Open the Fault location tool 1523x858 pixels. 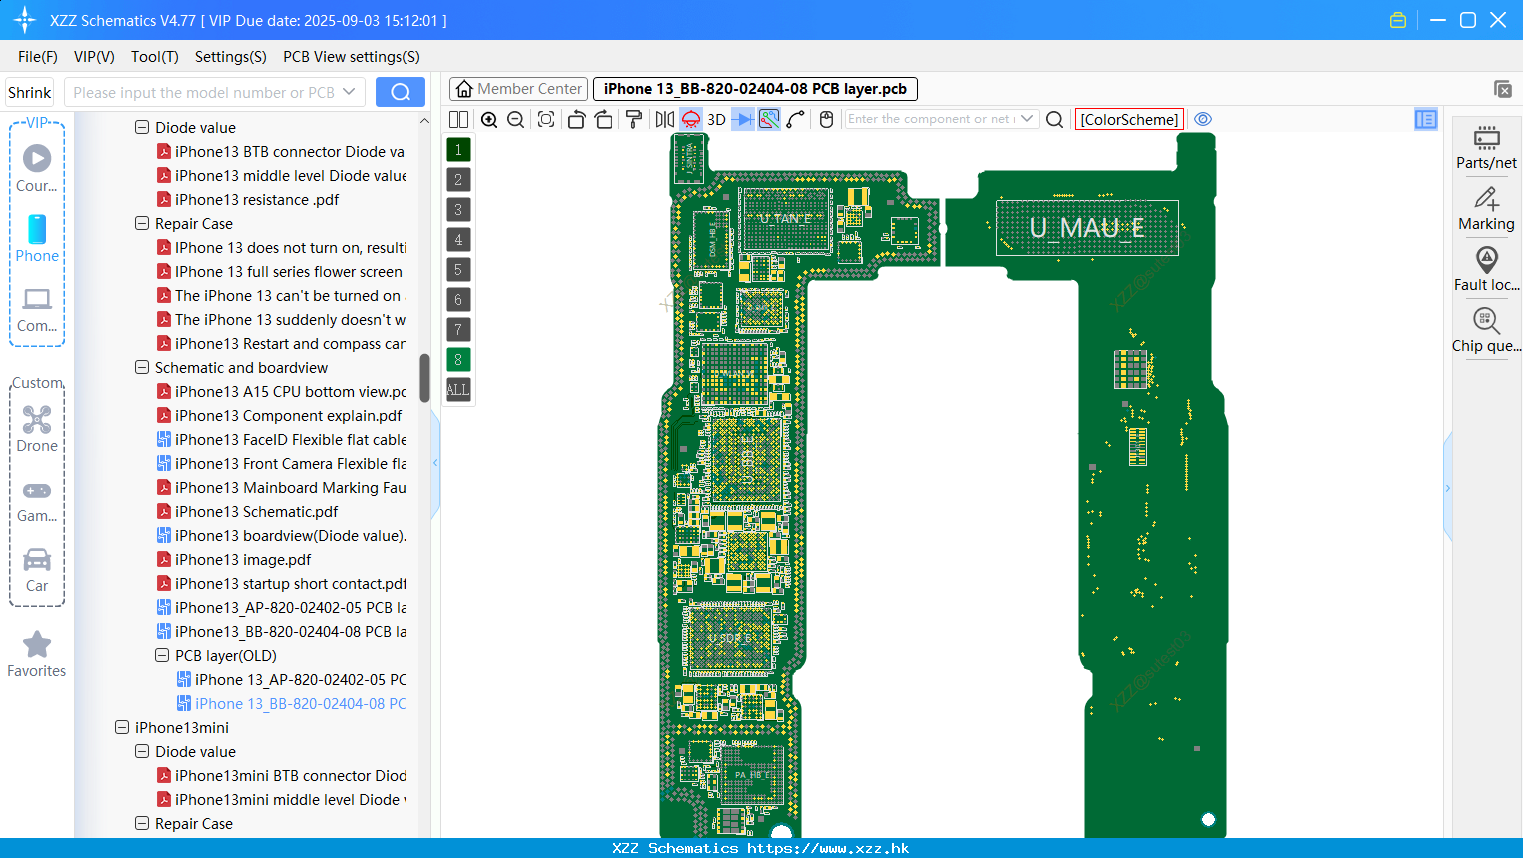tap(1486, 269)
